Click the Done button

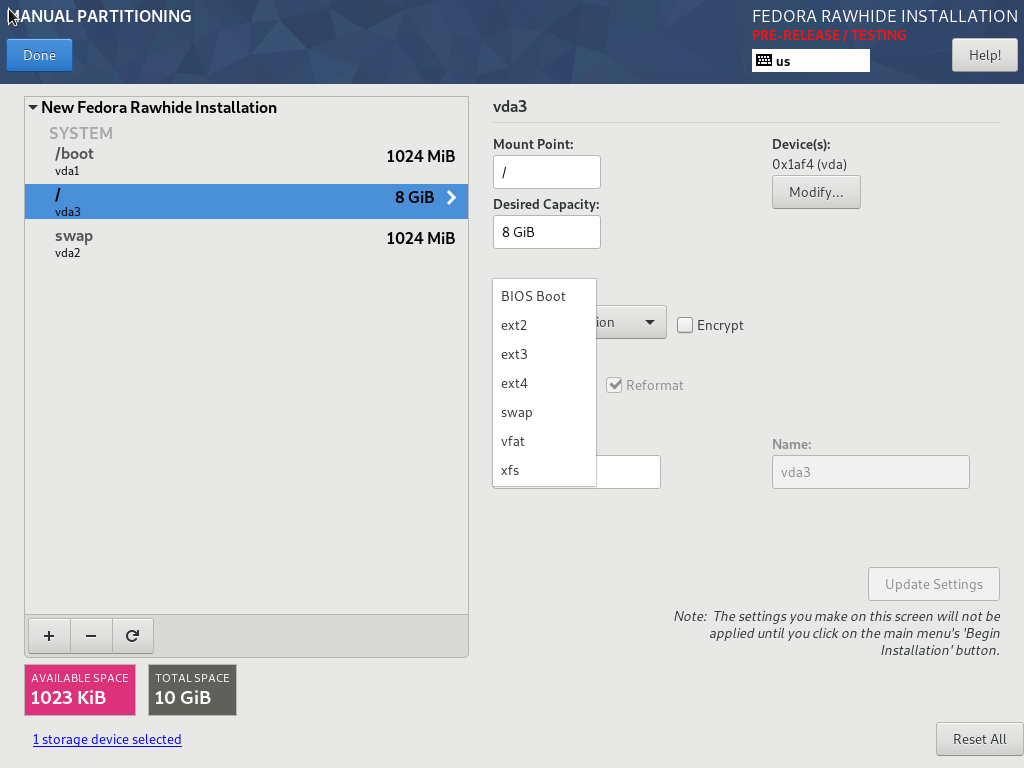(x=39, y=56)
